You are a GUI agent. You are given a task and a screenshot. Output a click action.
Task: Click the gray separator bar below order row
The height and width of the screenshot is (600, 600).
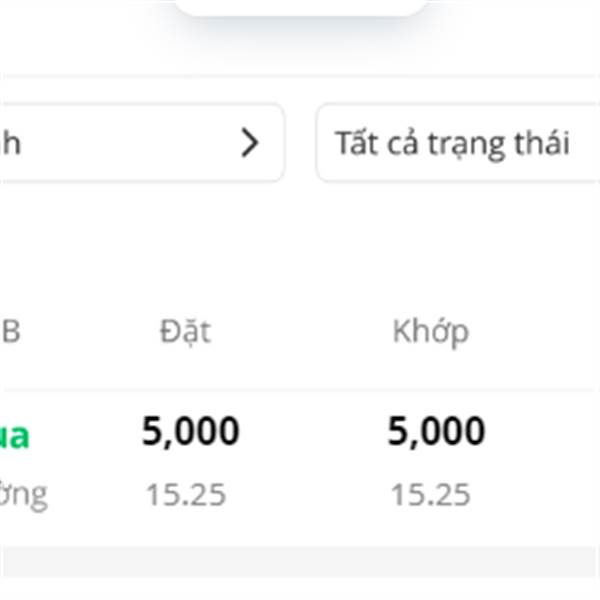coord(300,562)
